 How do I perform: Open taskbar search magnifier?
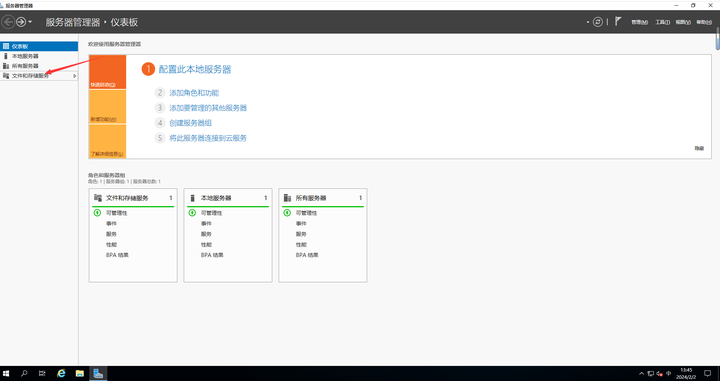pos(24,374)
